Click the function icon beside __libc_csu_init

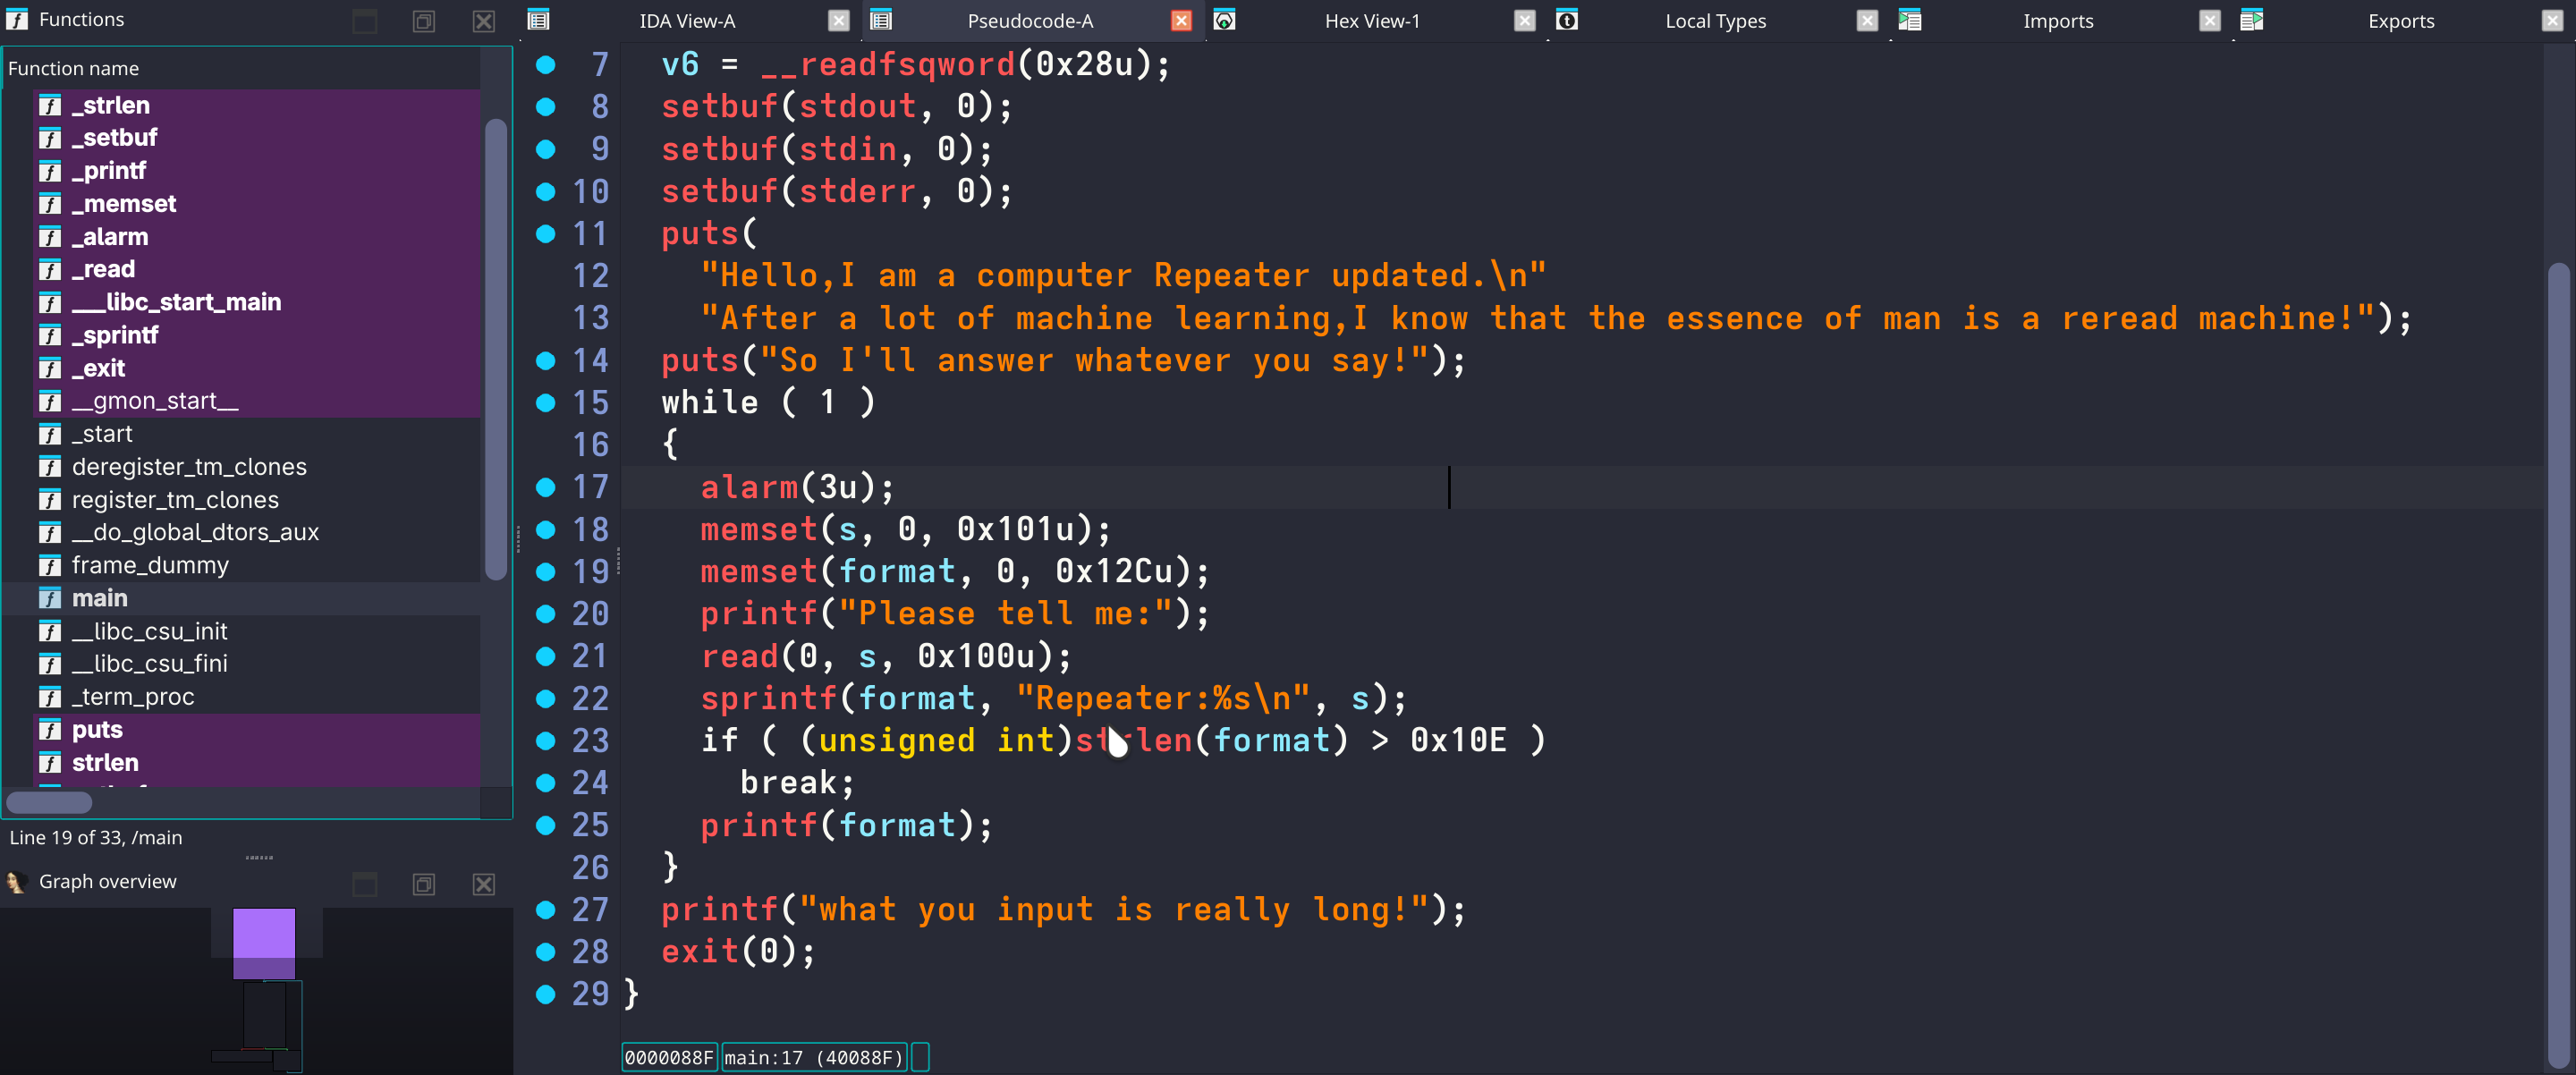click(x=50, y=631)
